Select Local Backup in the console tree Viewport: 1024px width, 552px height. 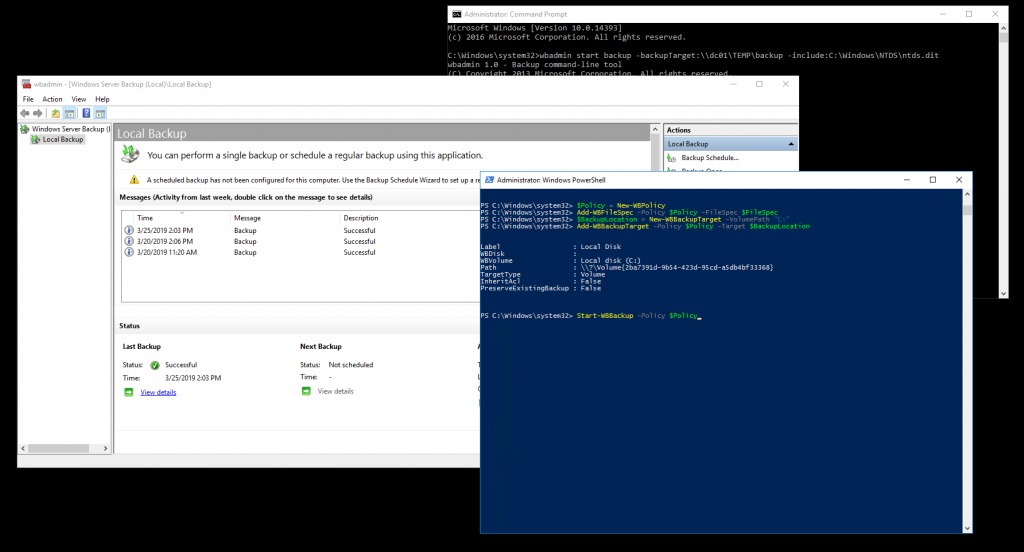(x=62, y=140)
